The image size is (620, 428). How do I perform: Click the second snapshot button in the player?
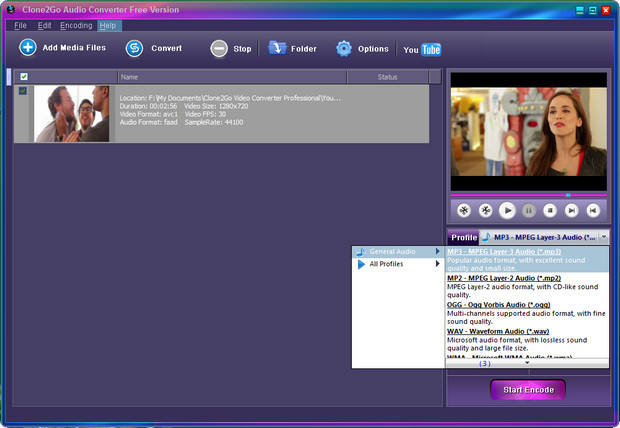[x=485, y=210]
